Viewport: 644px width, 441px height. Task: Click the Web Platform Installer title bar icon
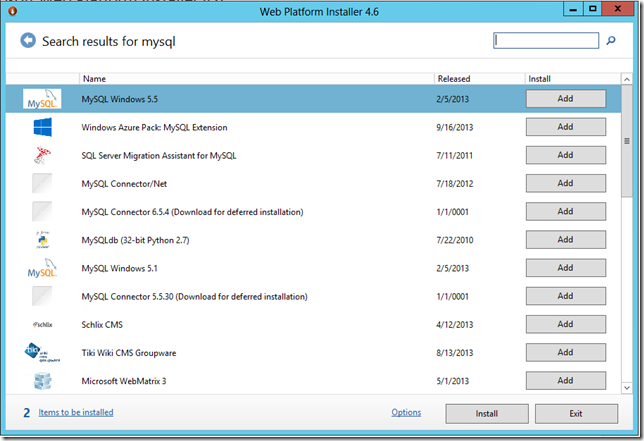(12, 11)
